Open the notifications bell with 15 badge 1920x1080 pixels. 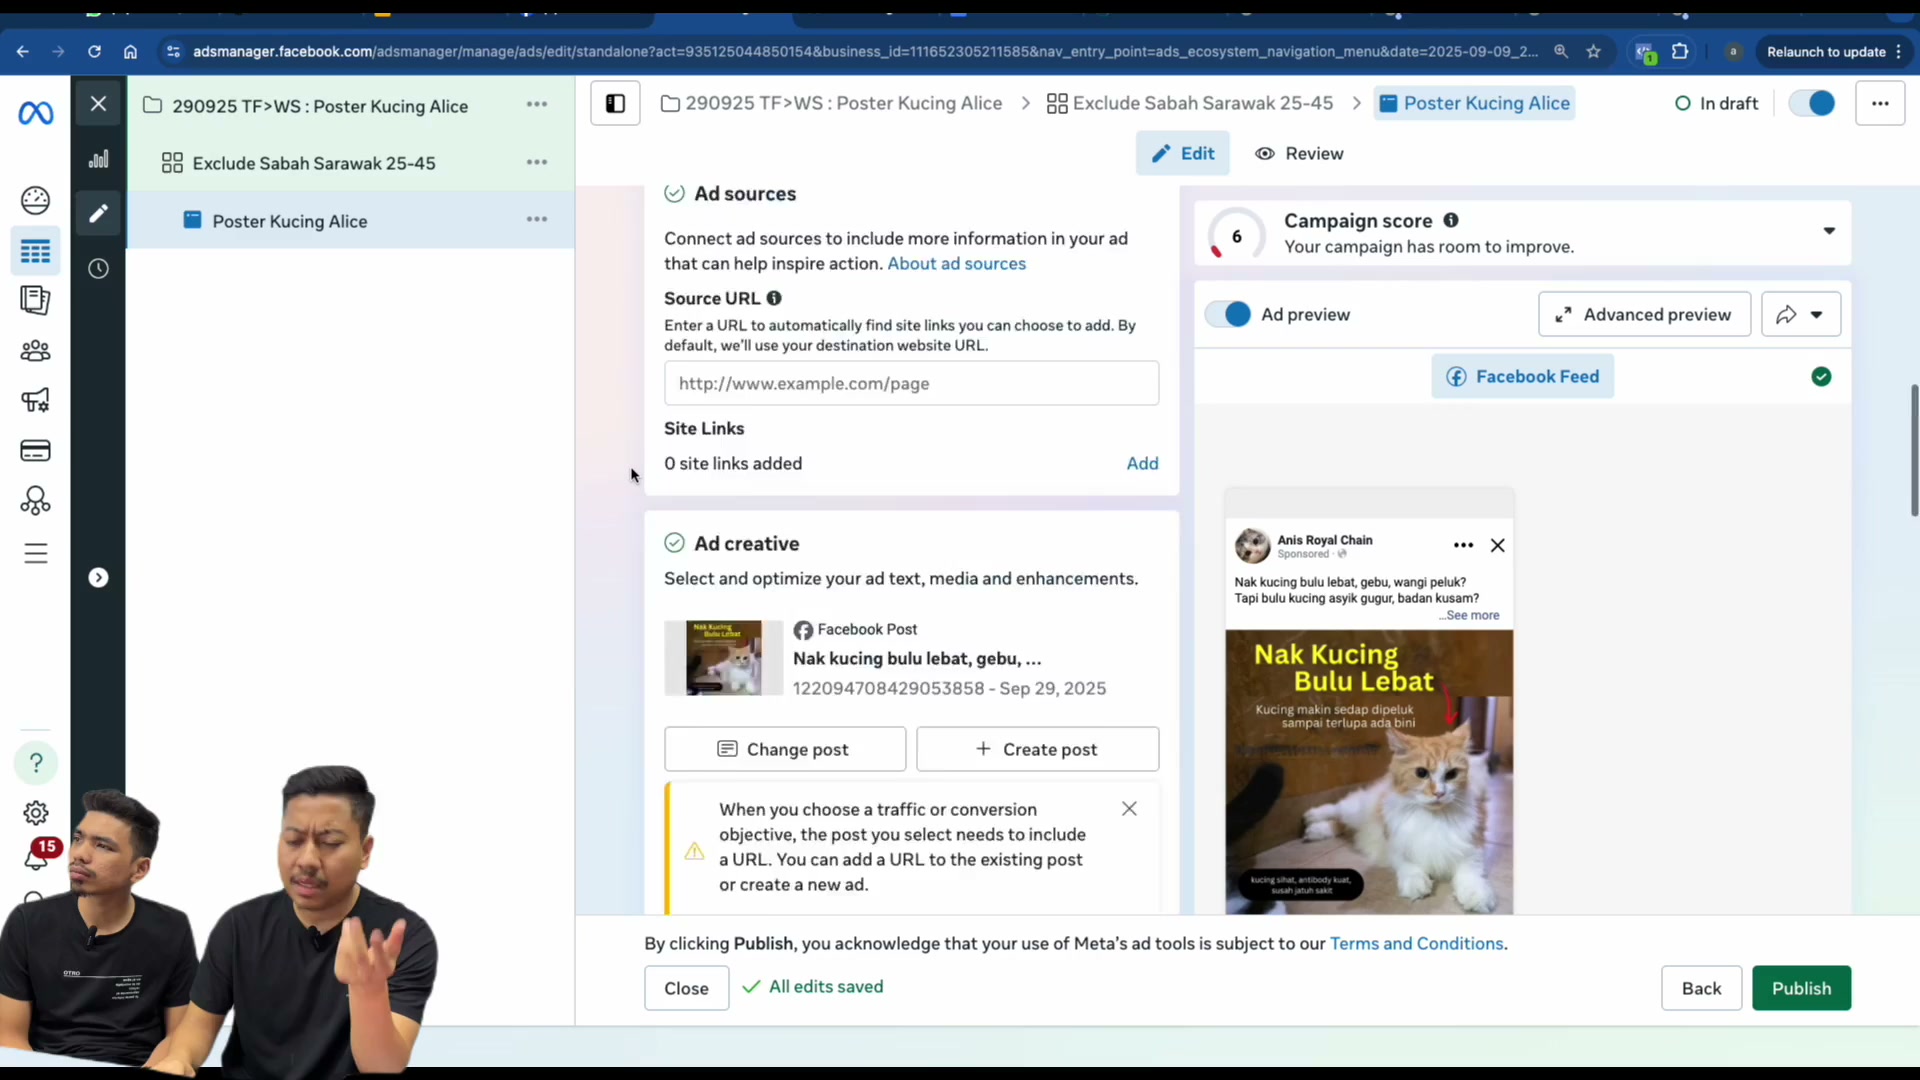pos(38,855)
